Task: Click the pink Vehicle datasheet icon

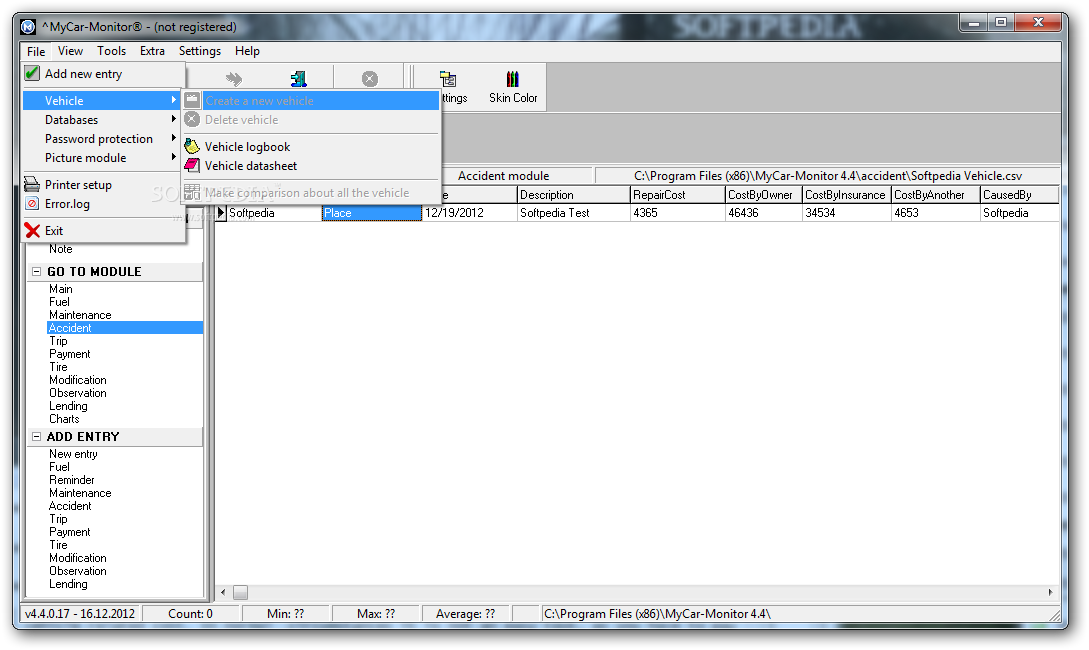Action: 192,165
